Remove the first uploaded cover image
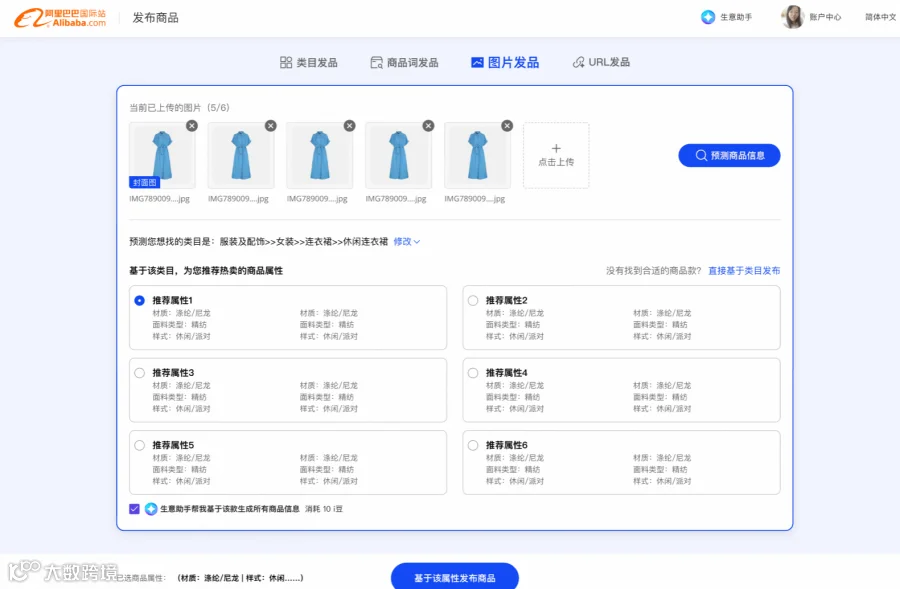 tap(192, 126)
